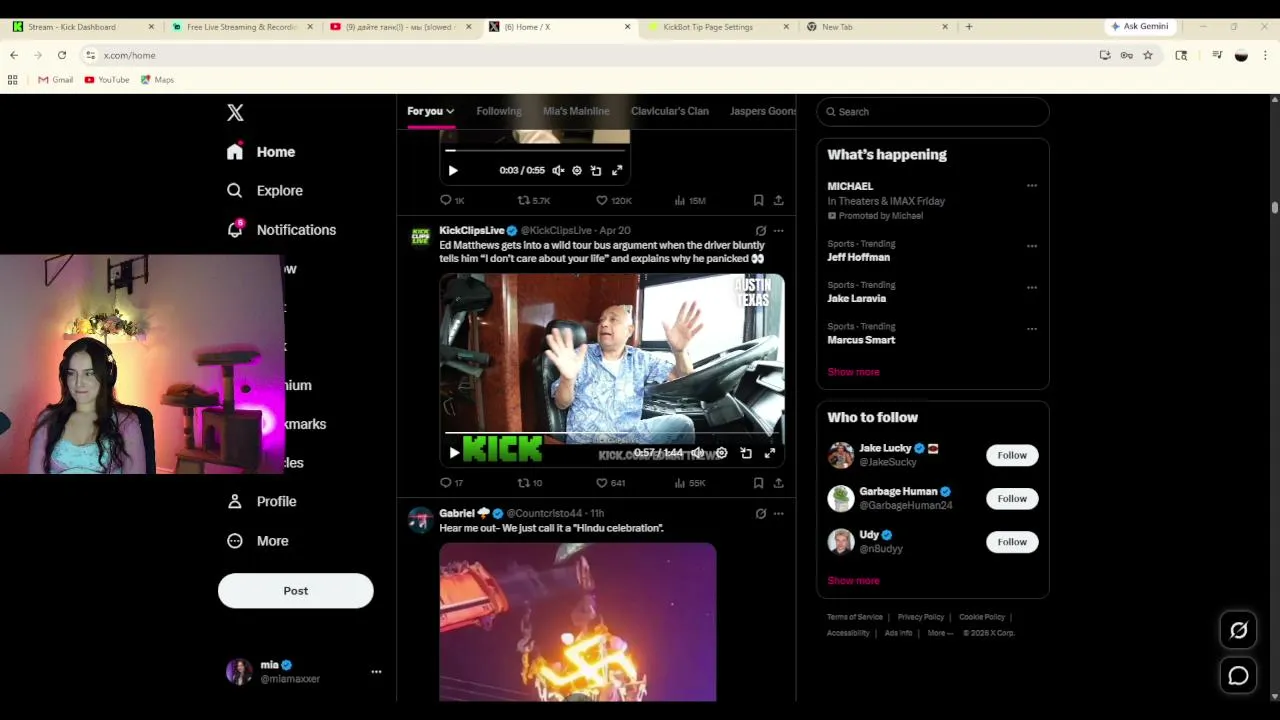Viewport: 1280px width, 720px height.
Task: Open Notifications from the sidebar
Action: tap(281, 229)
